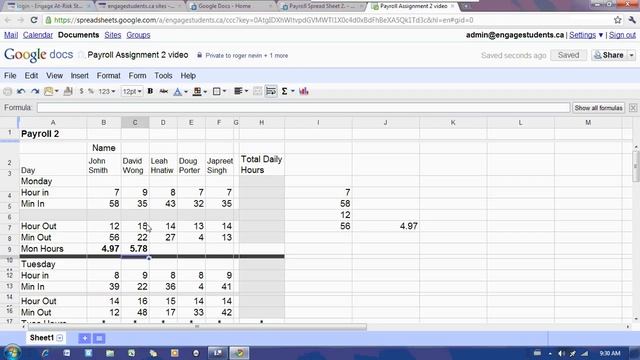The height and width of the screenshot is (360, 640).
Task: Toggle strikethrough Abc icon
Action: pyautogui.click(x=164, y=91)
